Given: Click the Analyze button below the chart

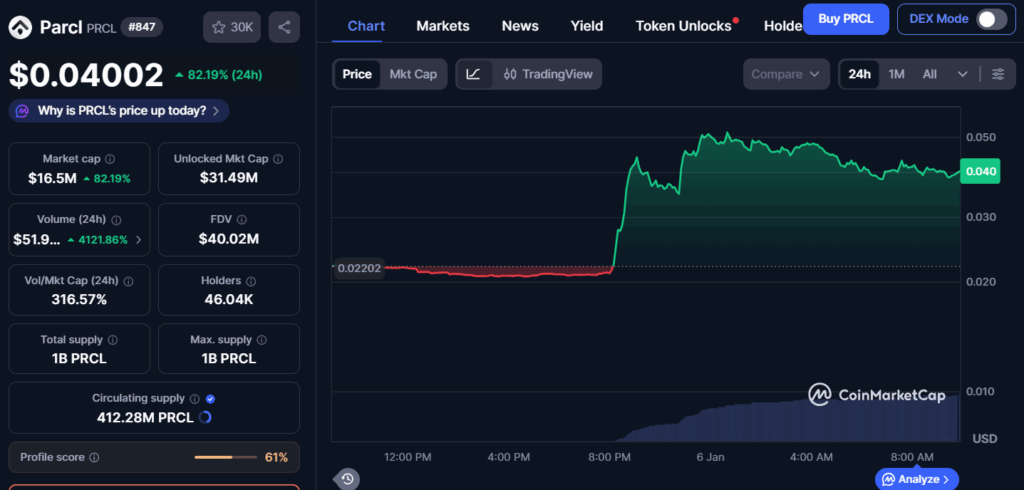Looking at the screenshot, I should coord(917,479).
